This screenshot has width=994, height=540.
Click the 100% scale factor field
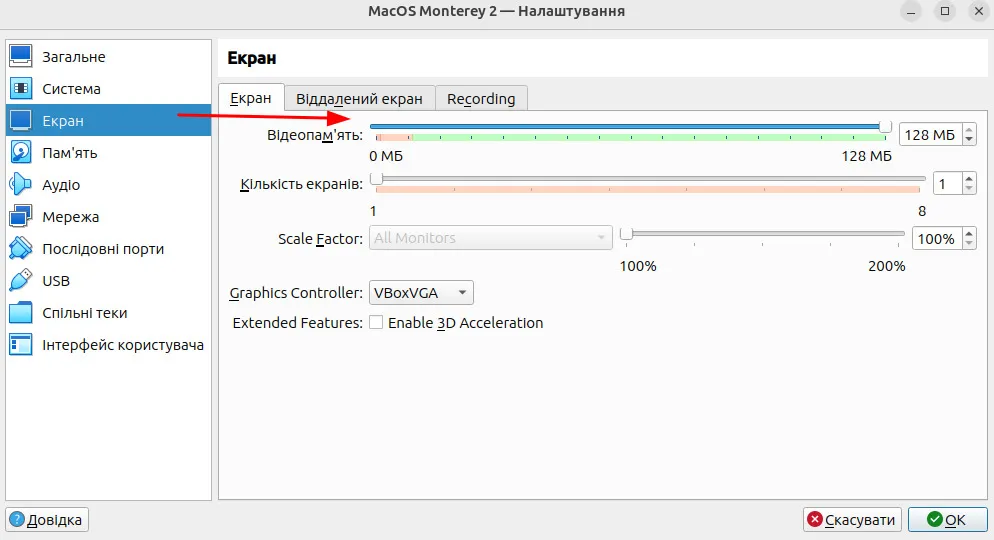point(937,239)
